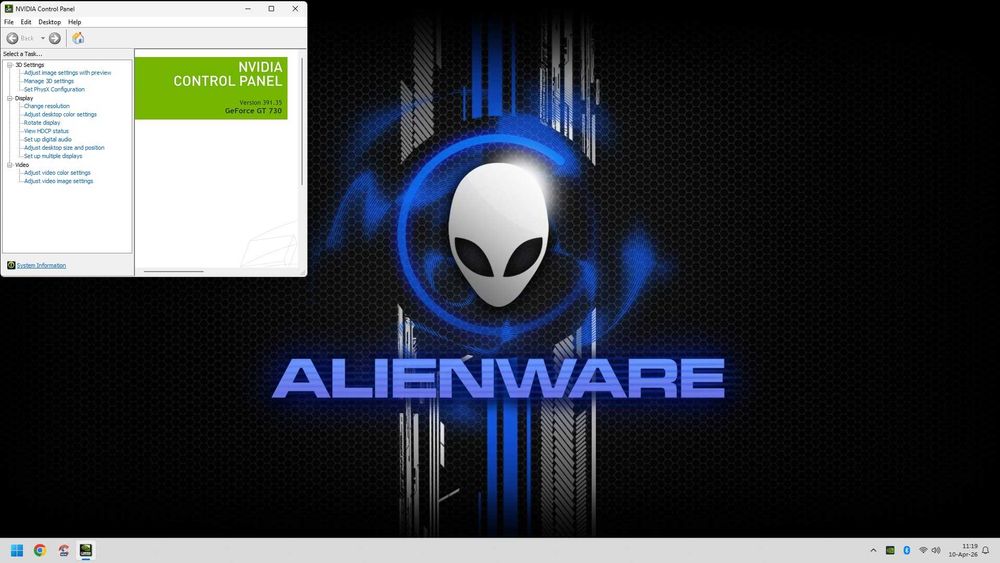This screenshot has height=563, width=1000.
Task: Click the horizontal scrollbar in the right pane
Action: pyautogui.click(x=173, y=271)
